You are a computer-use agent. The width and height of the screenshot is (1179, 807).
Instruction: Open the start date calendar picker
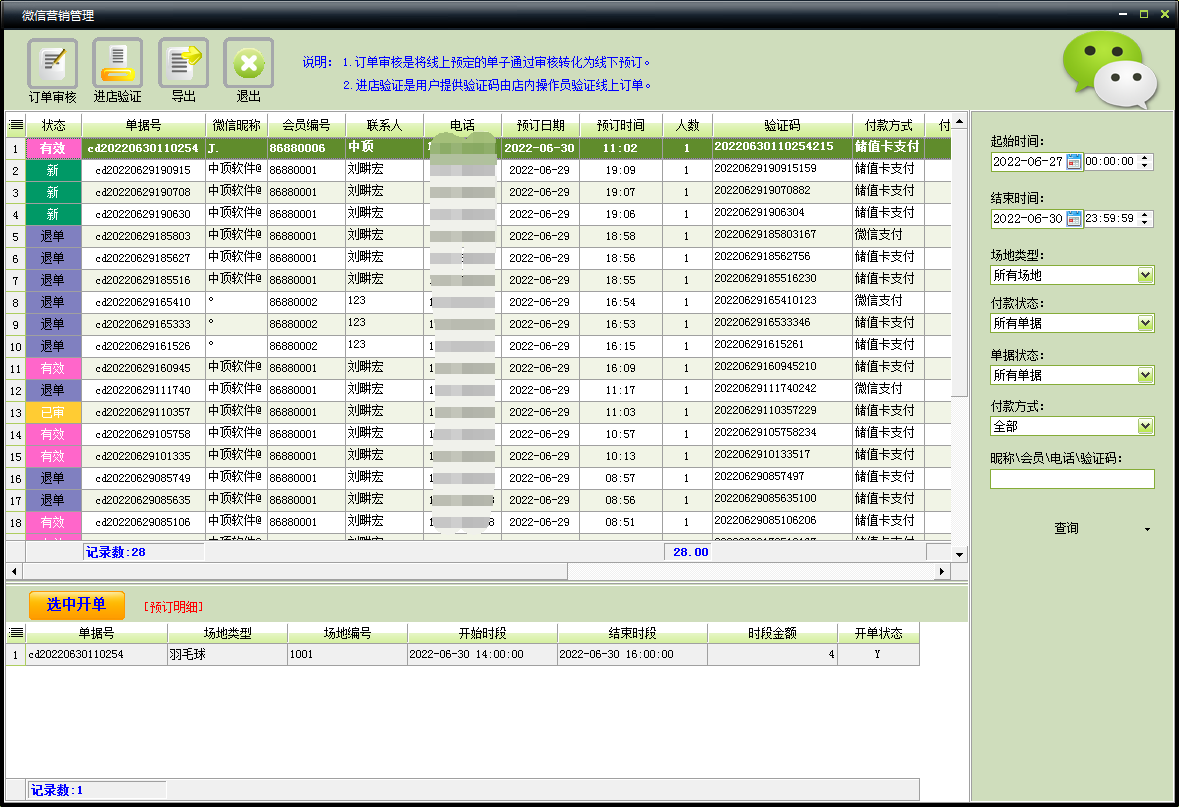[1074, 162]
